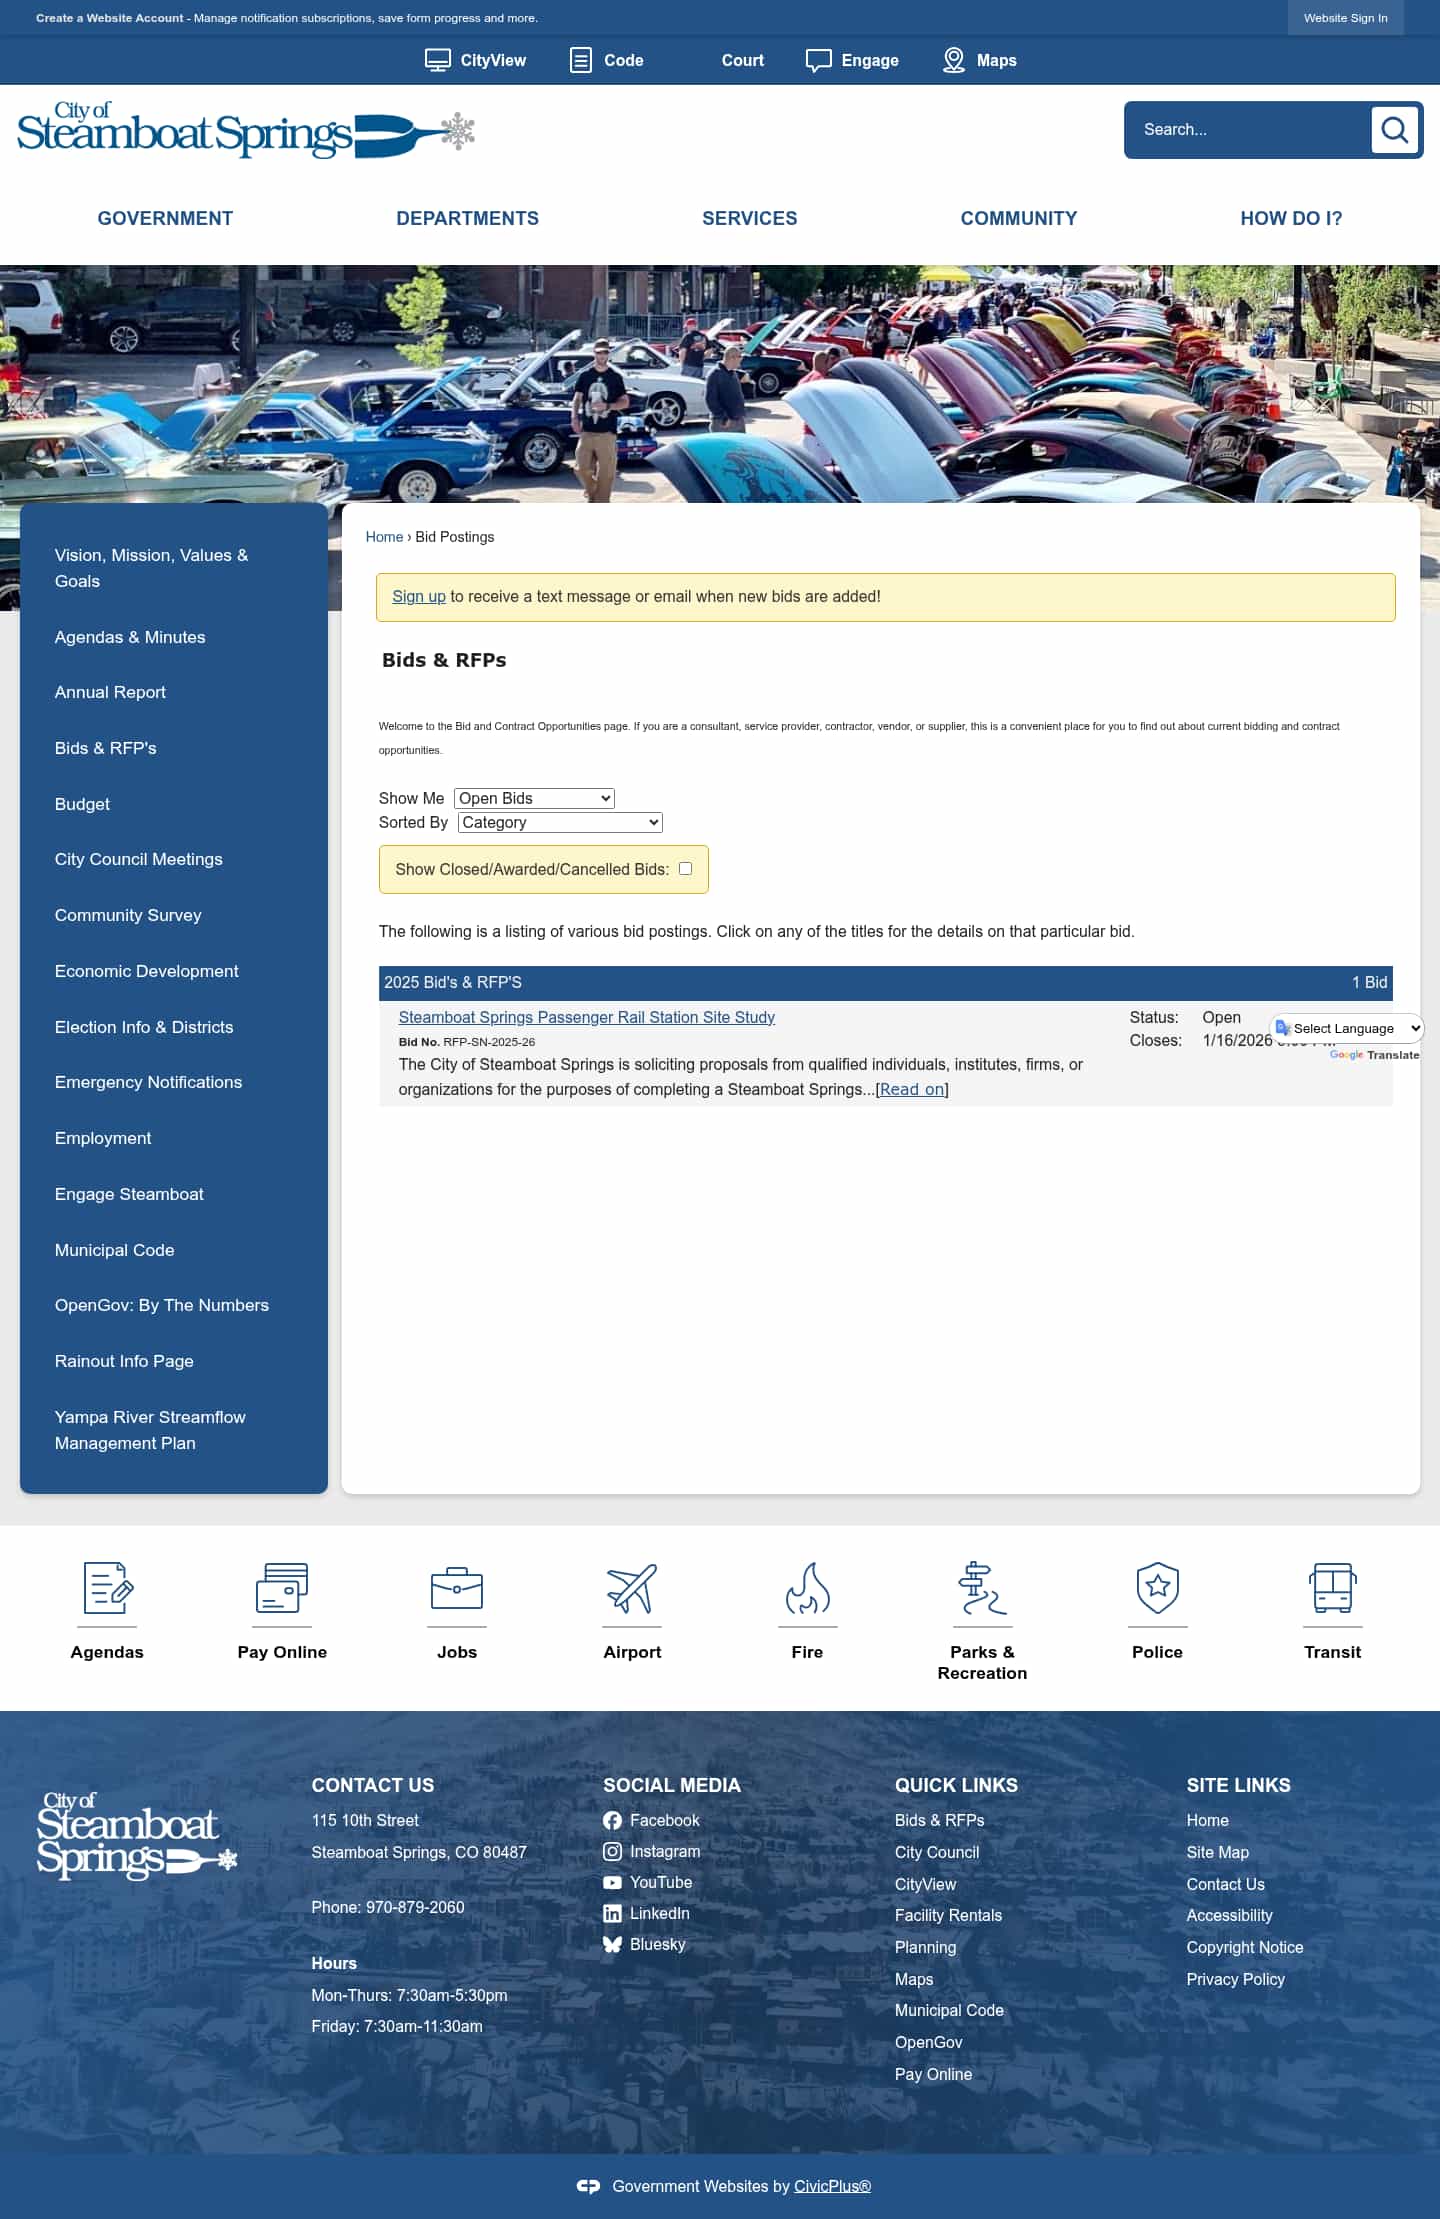Viewport: 1440px width, 2219px height.
Task: Select Agendas & Minutes in sidebar
Action: (130, 637)
